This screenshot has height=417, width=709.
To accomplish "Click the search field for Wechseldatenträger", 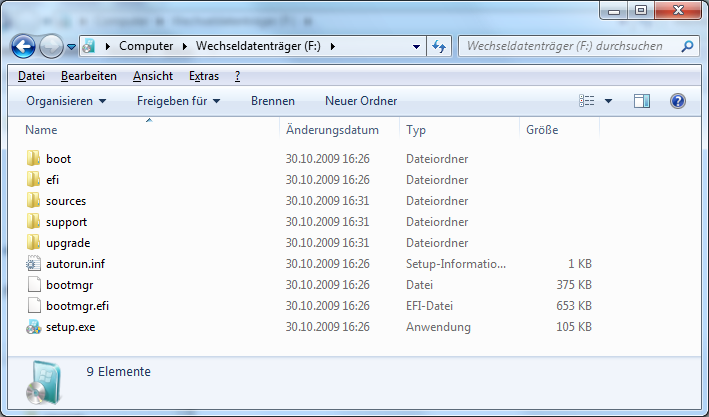I will 570,46.
